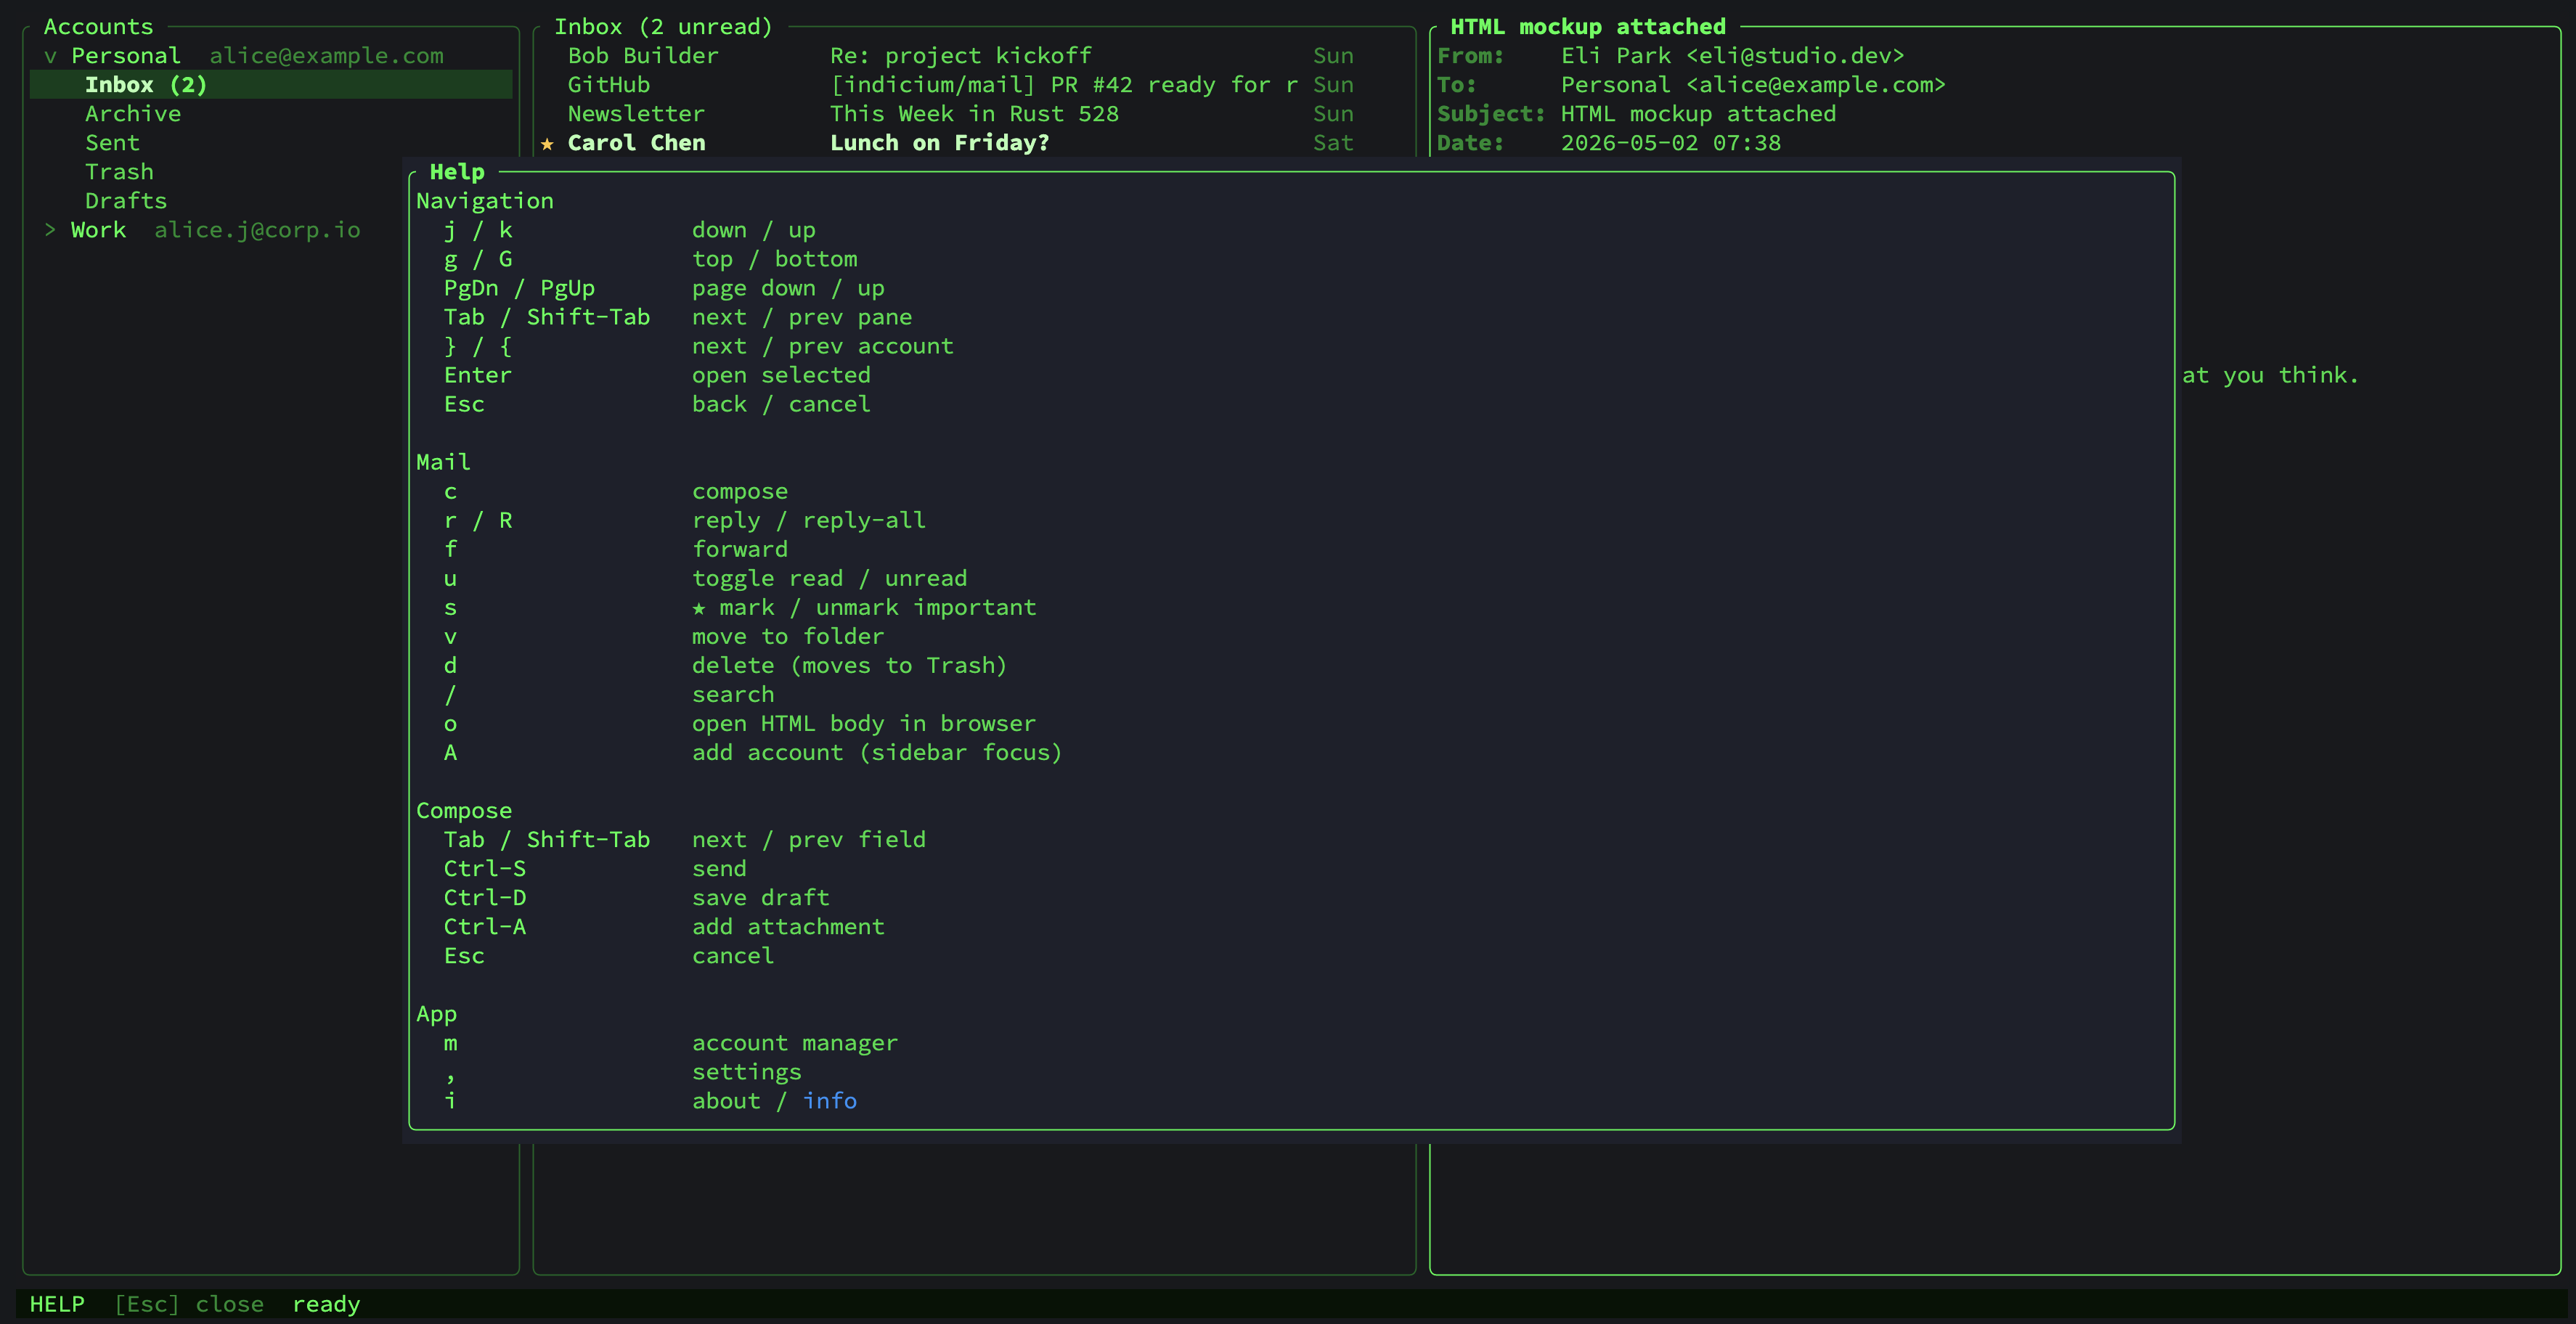Click the Inbox (2 unread) panel title
This screenshot has height=1324, width=2576.
pos(664,27)
